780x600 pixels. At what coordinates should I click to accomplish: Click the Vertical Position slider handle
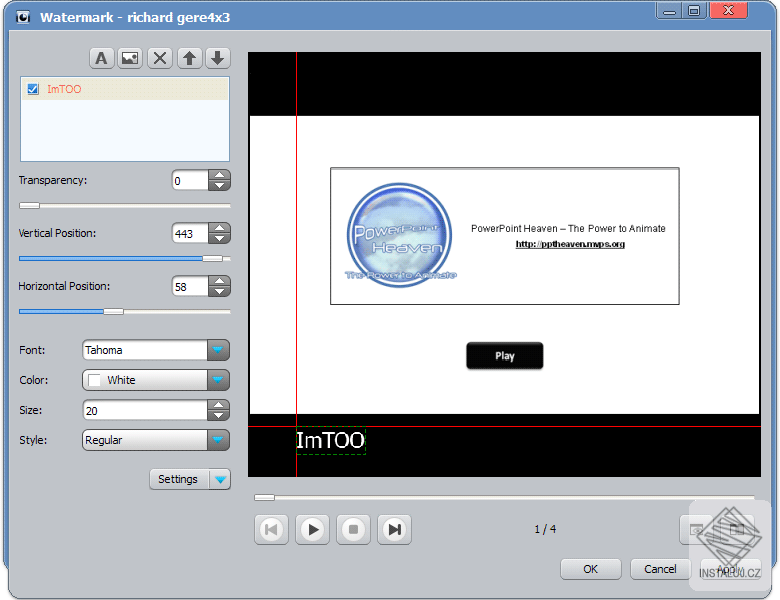(212, 258)
